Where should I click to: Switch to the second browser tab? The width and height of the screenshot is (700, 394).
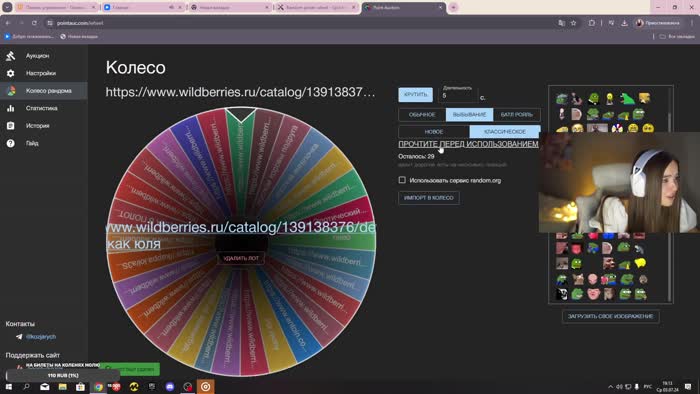click(x=143, y=8)
